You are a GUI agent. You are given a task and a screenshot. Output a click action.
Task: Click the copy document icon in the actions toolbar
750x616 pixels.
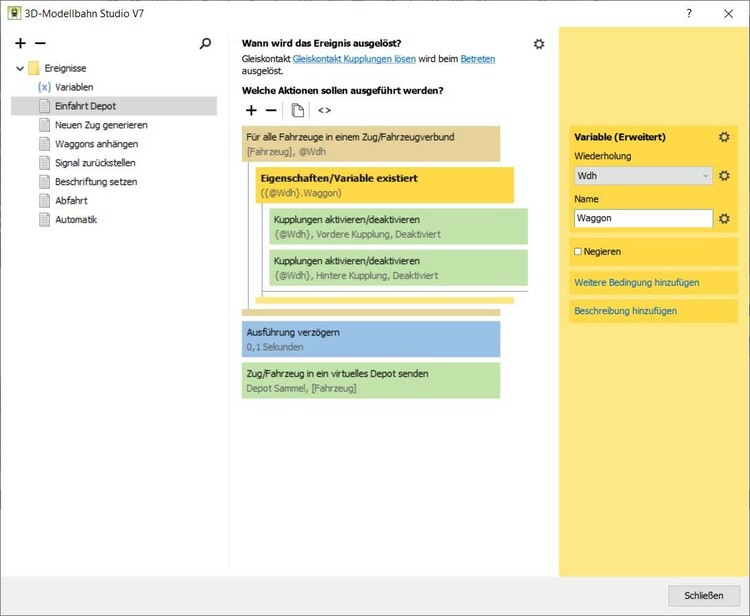298,110
